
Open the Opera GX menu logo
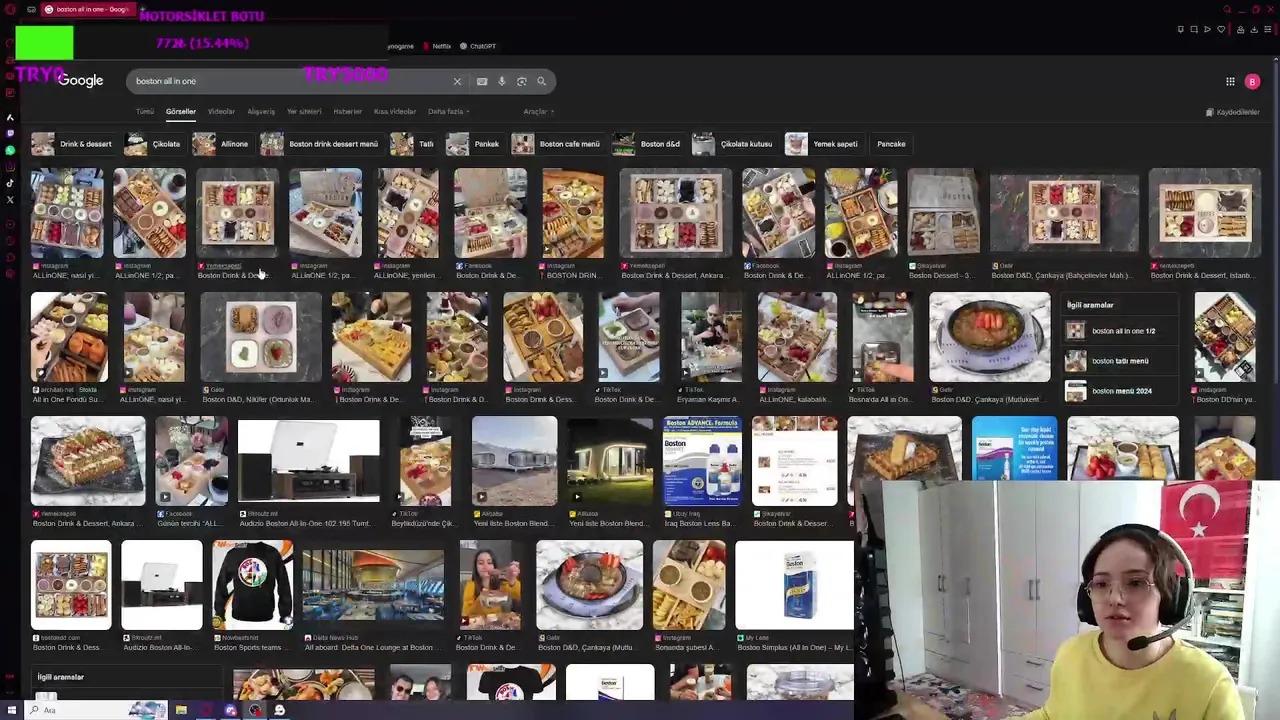(10, 9)
